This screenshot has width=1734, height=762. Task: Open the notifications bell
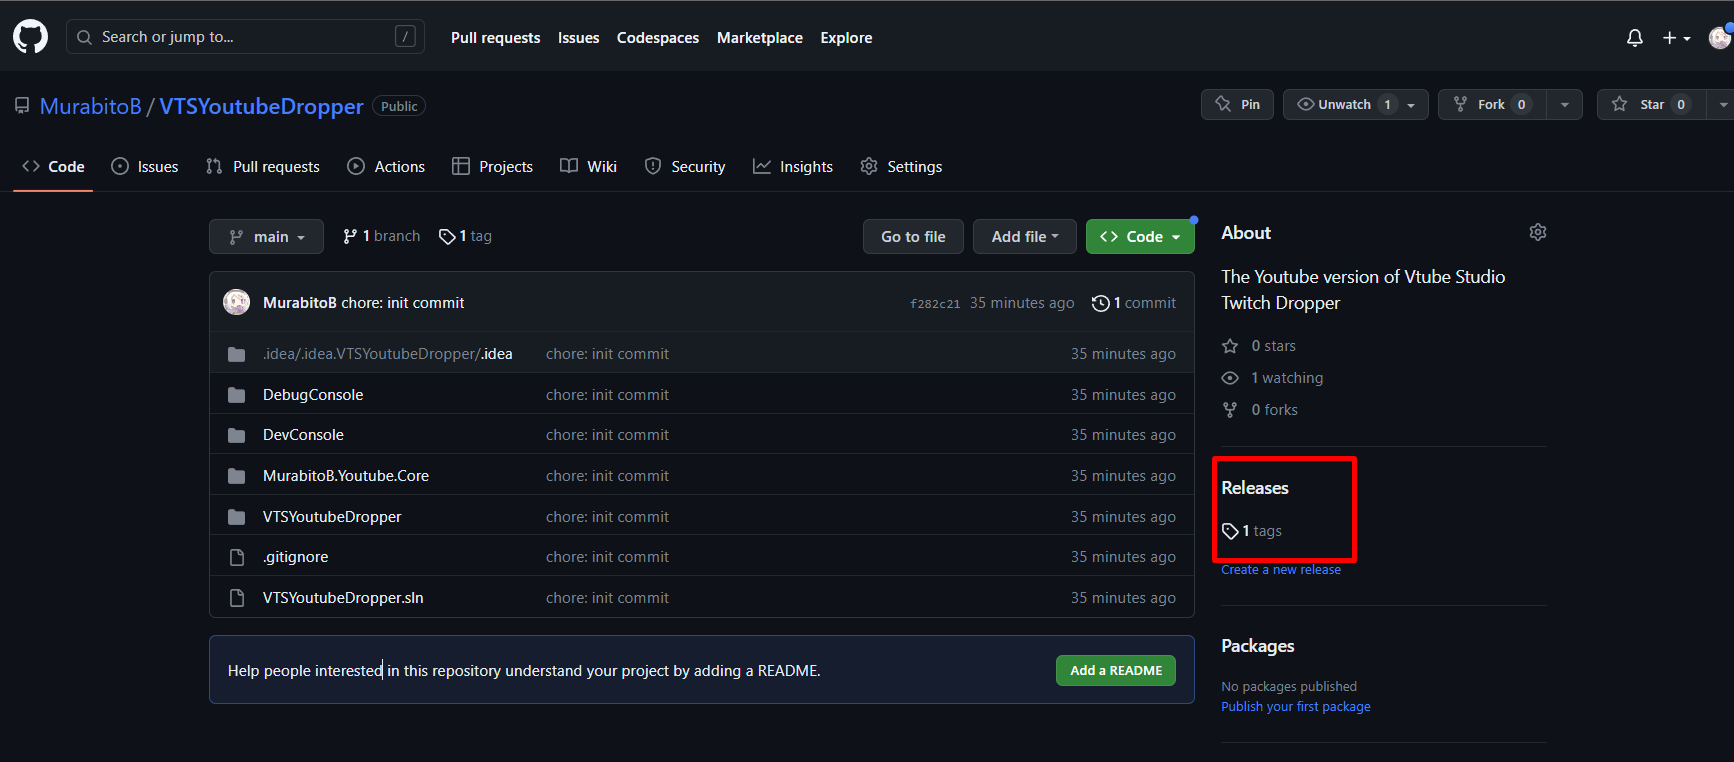click(x=1635, y=38)
